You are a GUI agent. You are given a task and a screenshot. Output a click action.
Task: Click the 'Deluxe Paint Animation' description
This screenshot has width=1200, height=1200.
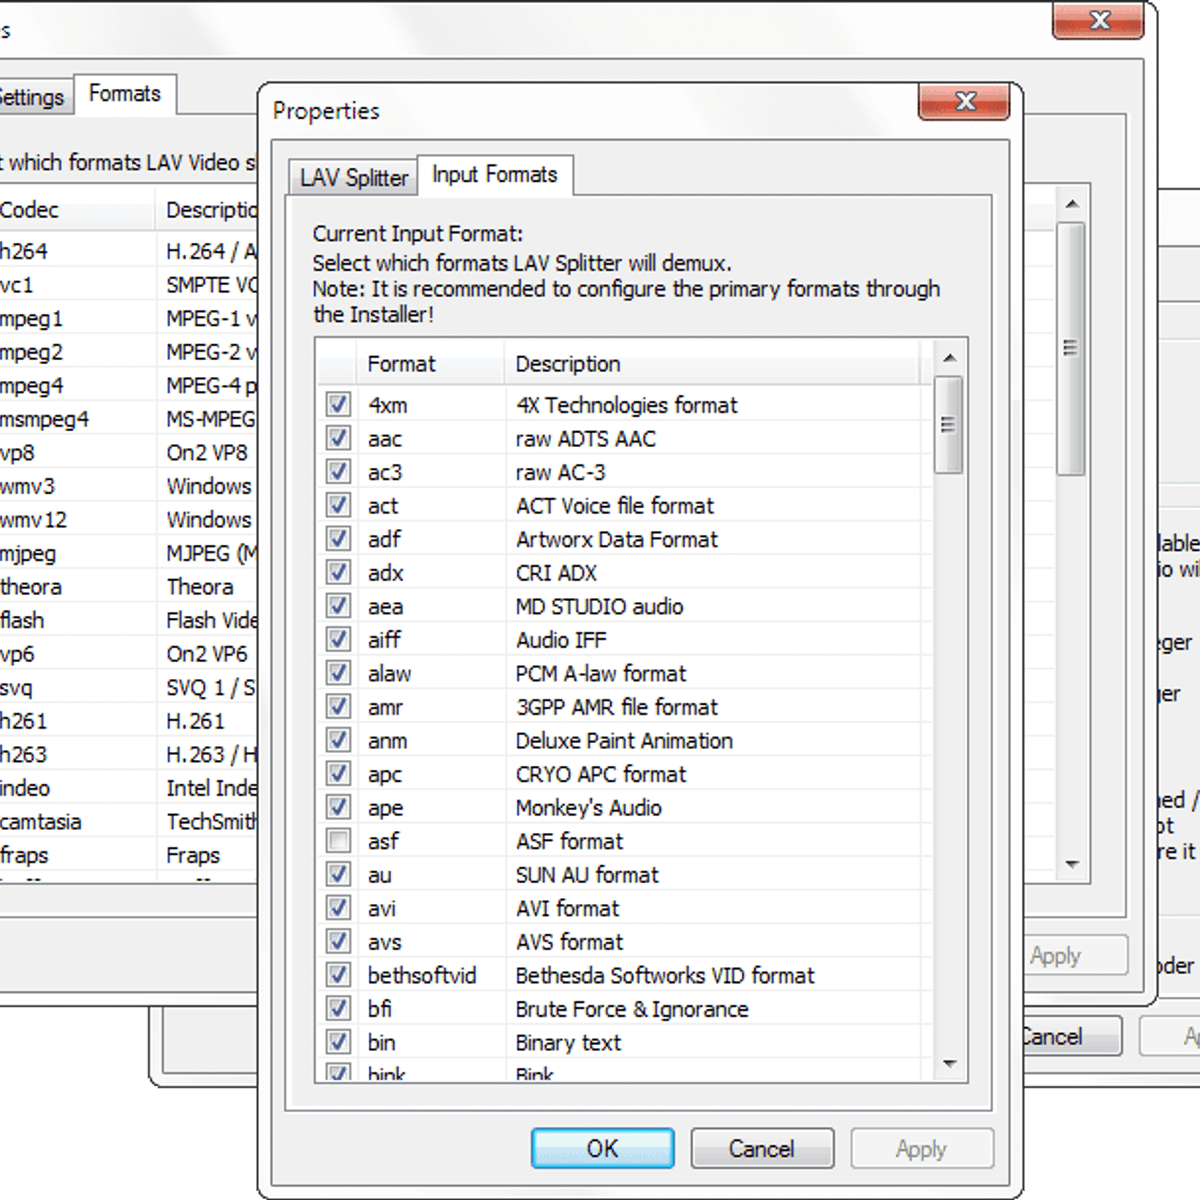[625, 741]
